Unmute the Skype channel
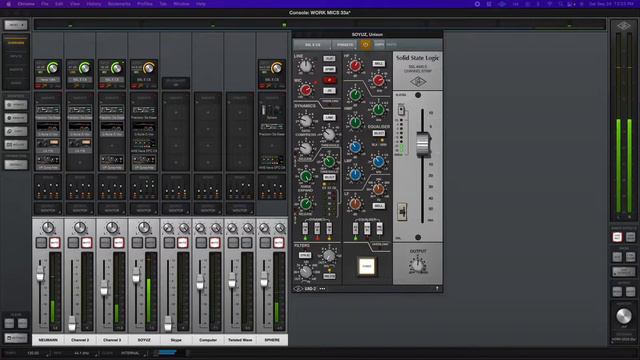This screenshot has height=360, width=640. (182, 243)
